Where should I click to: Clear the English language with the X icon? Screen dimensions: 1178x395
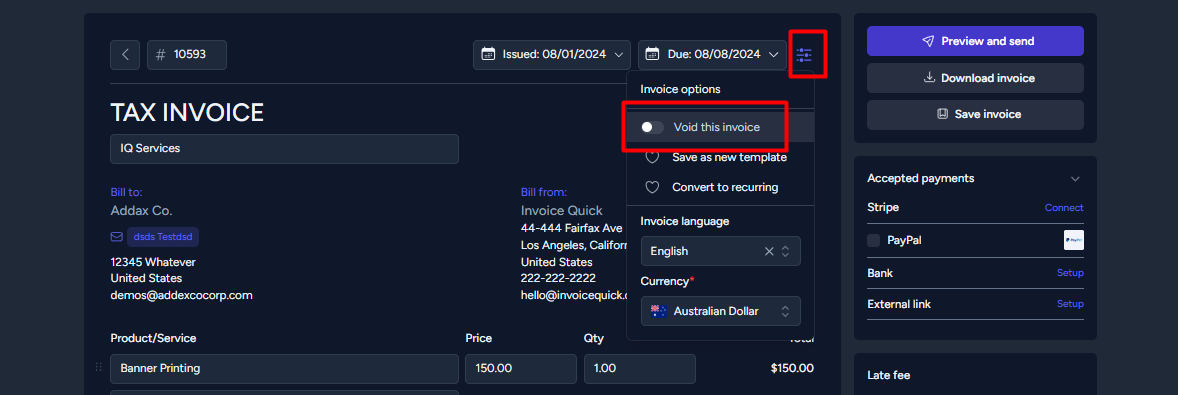point(769,252)
